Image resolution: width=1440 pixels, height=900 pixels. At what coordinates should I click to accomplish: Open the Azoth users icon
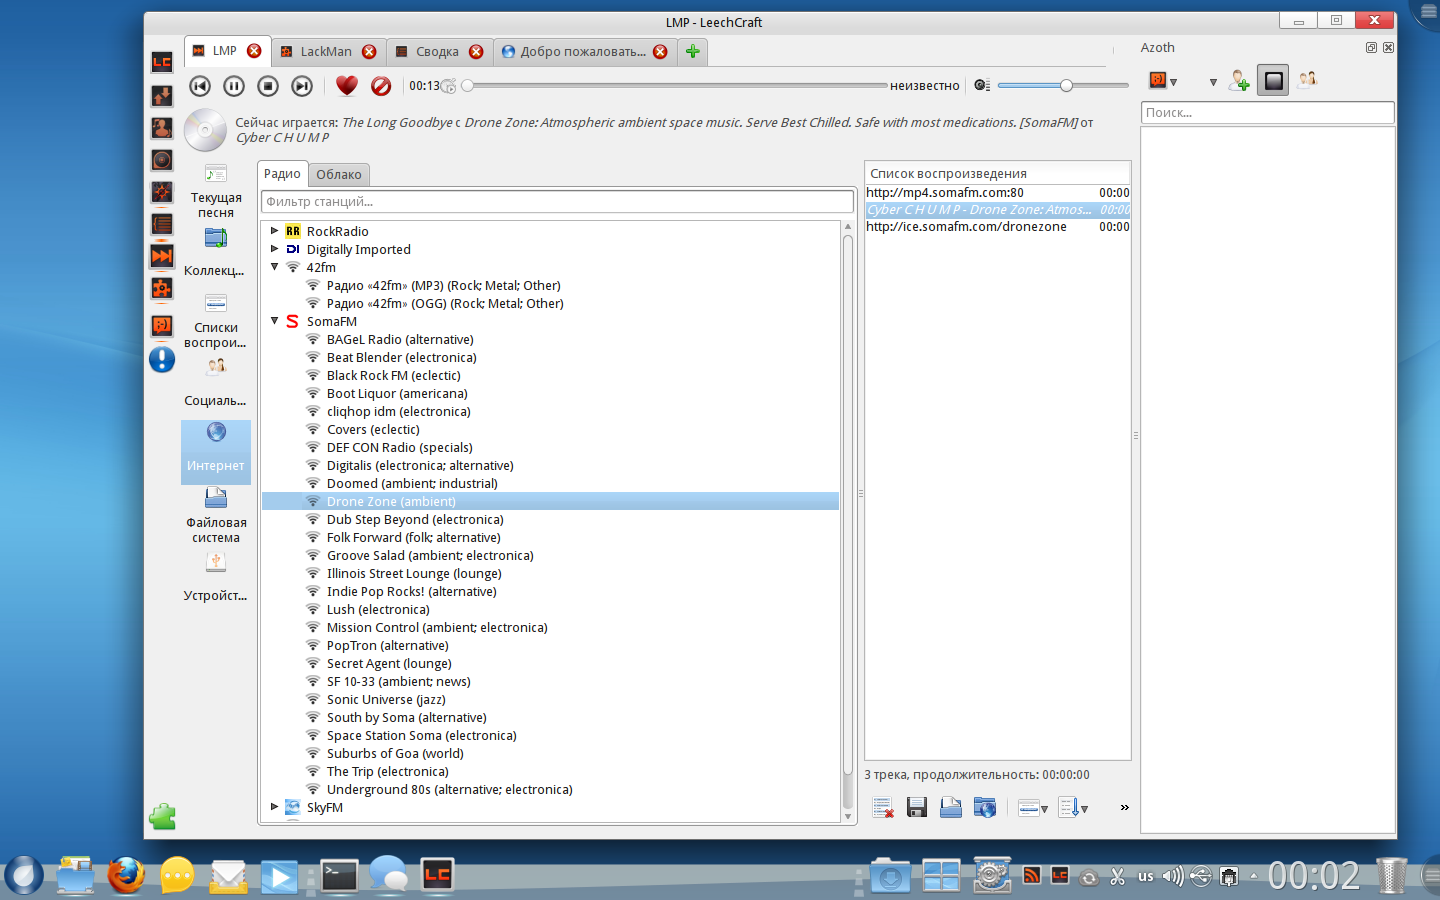[1307, 80]
